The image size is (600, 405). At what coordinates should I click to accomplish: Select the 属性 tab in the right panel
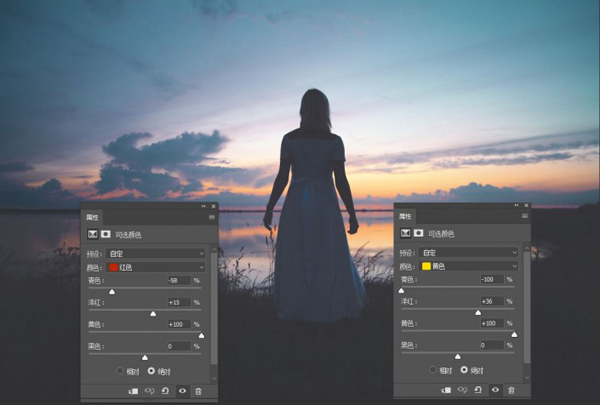pyautogui.click(x=405, y=216)
